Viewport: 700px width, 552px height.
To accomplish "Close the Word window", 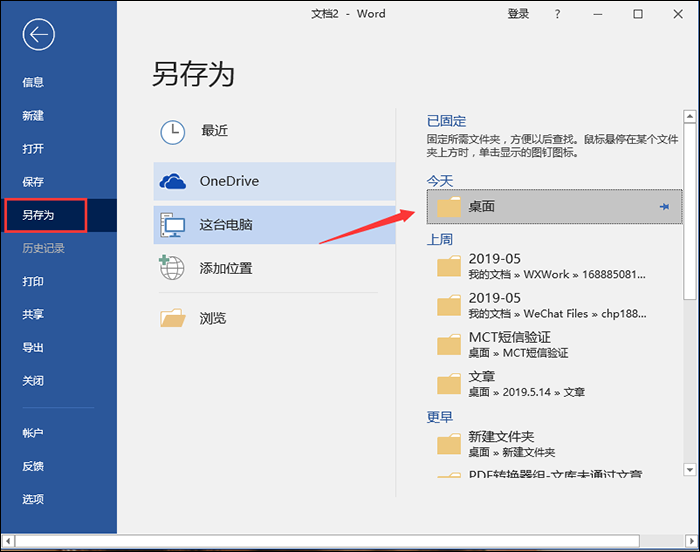I will coord(678,14).
